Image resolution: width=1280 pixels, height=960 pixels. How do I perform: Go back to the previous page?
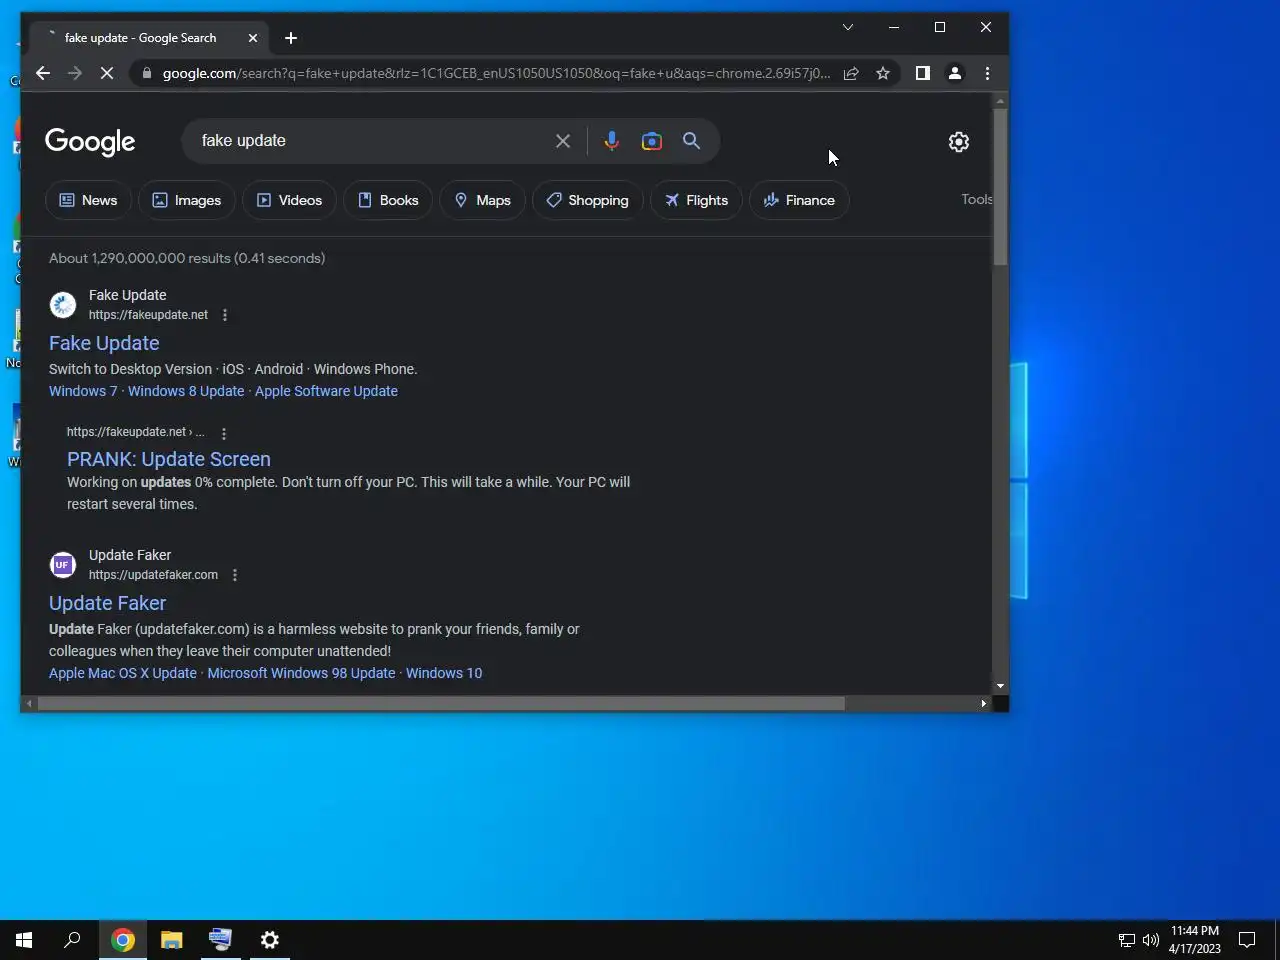point(43,73)
